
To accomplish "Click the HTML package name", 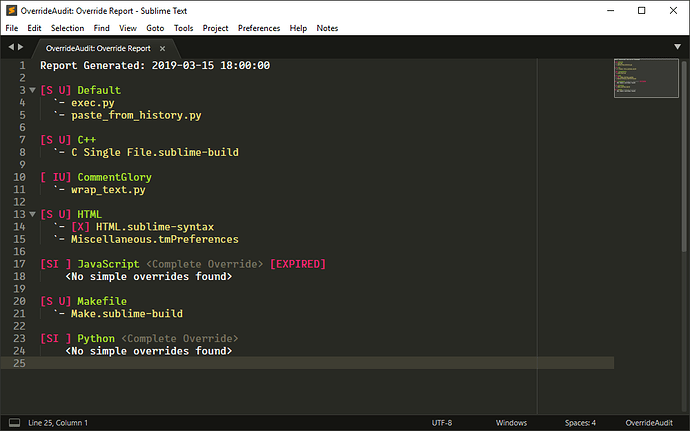I will click(x=90, y=214).
